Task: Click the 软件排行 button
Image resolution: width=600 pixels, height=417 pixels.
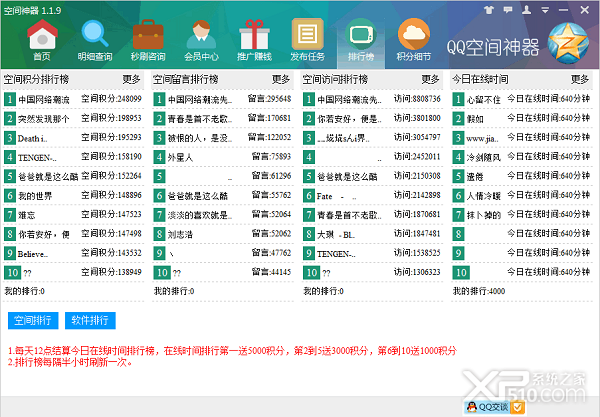Action: pyautogui.click(x=90, y=320)
